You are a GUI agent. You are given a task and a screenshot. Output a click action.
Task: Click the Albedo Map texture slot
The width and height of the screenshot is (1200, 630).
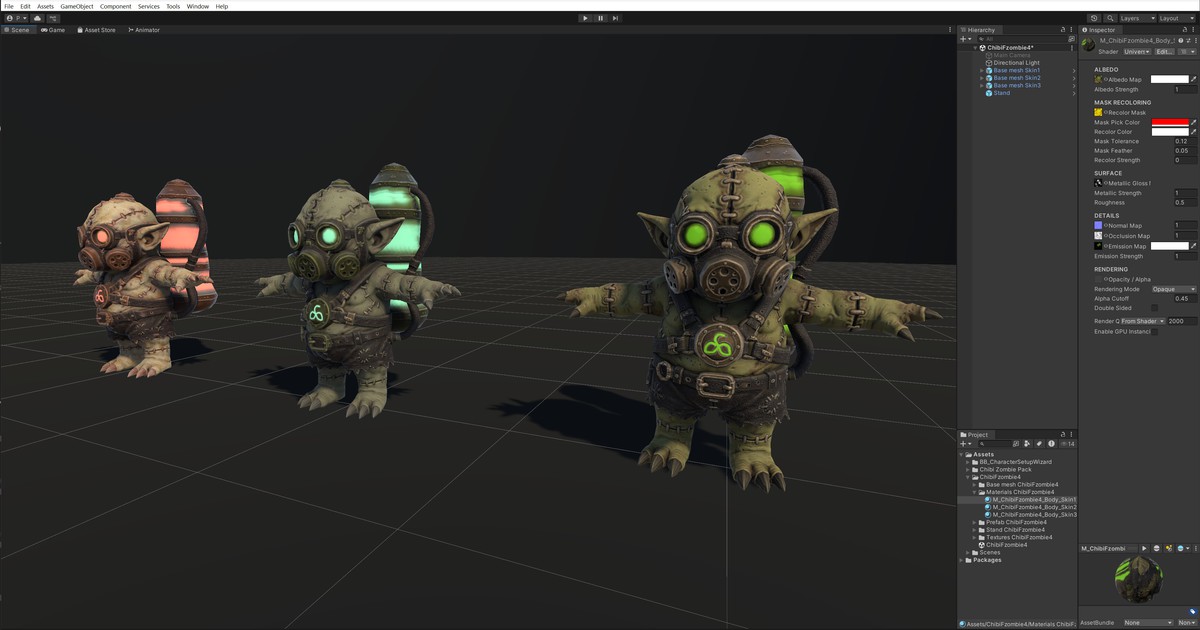pyautogui.click(x=1098, y=79)
